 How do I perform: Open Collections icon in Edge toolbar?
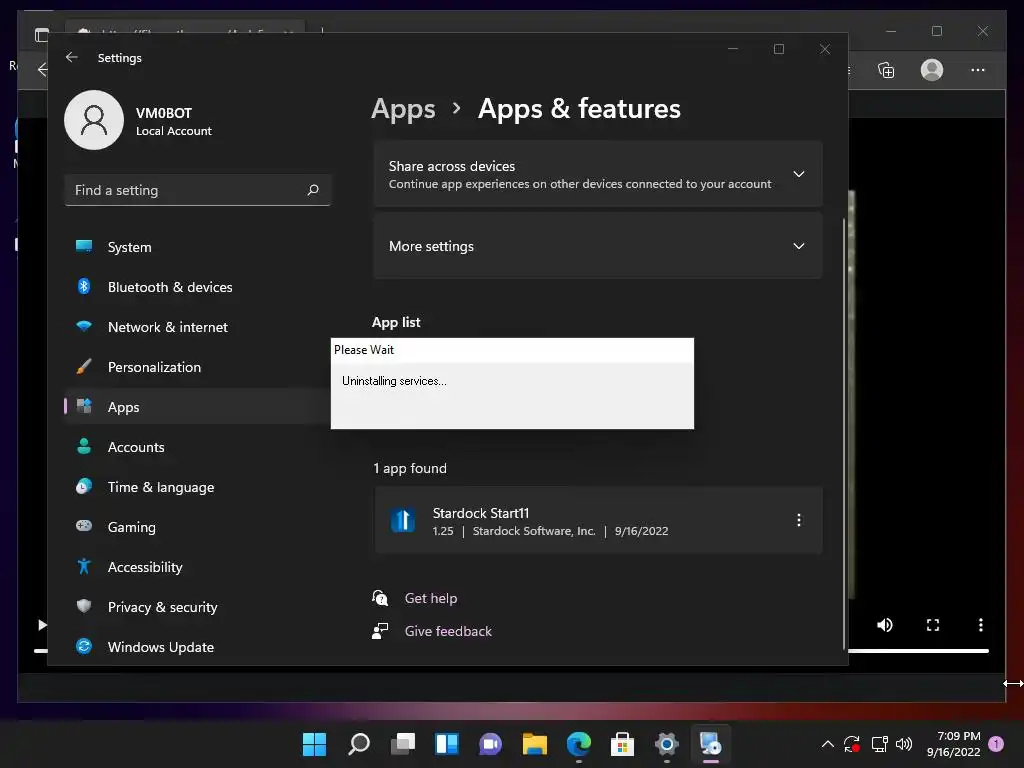[886, 70]
